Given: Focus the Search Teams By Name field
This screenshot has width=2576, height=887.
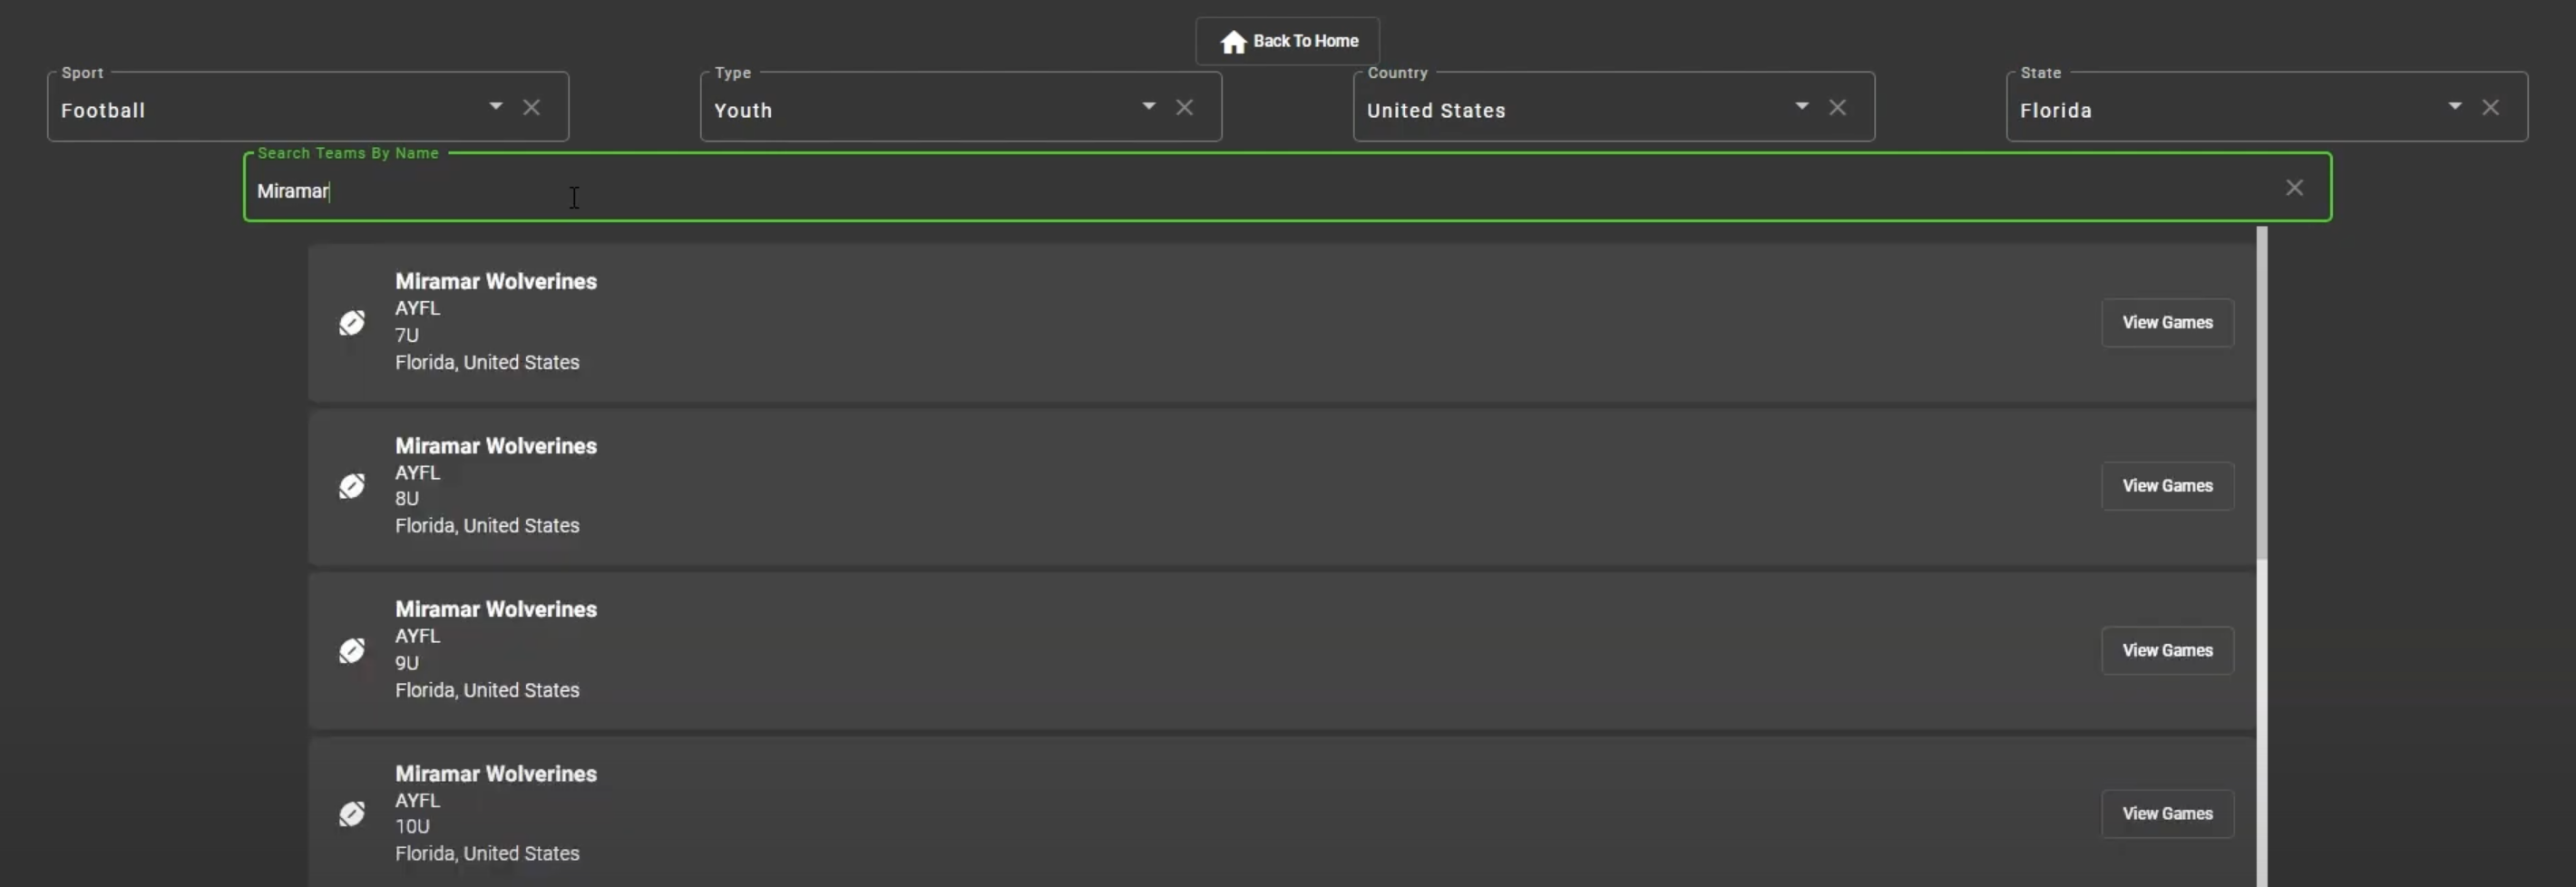Looking at the screenshot, I should [x=1287, y=188].
